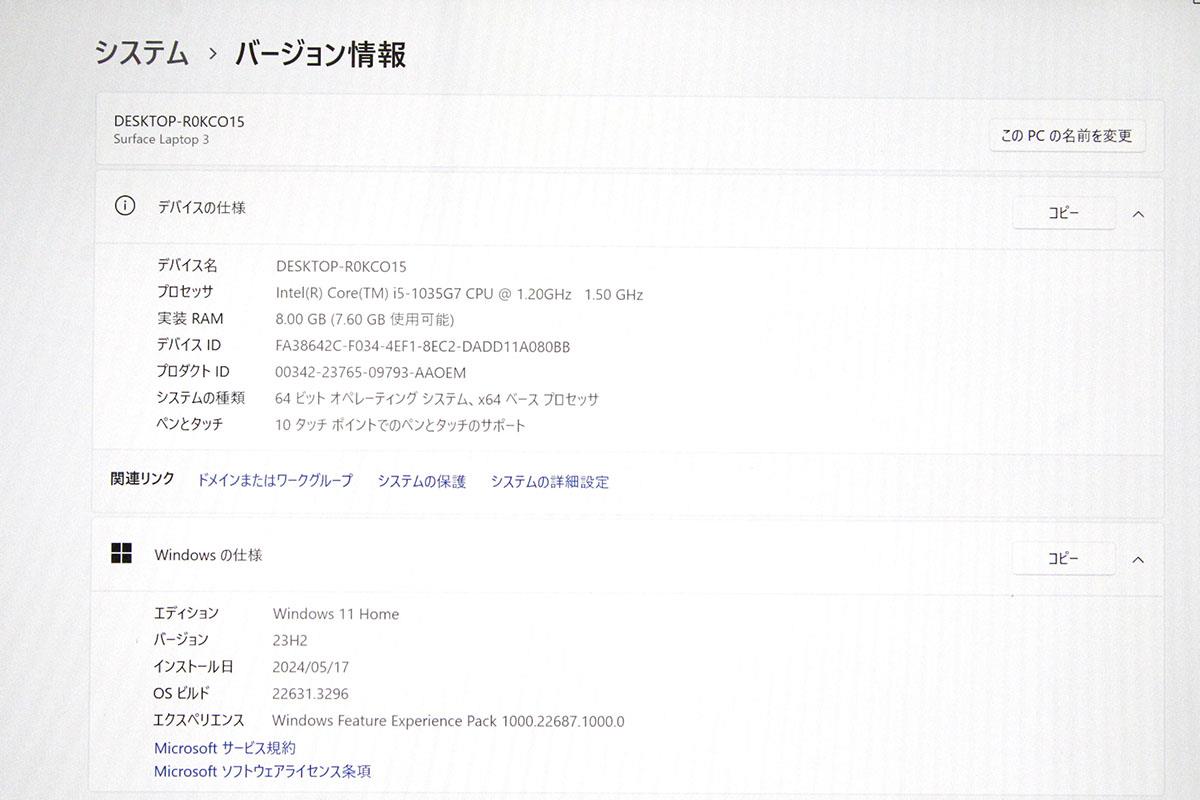Select the デバイス名 value DESKTOP-R0KCO15
The height and width of the screenshot is (800, 1200).
point(341,266)
